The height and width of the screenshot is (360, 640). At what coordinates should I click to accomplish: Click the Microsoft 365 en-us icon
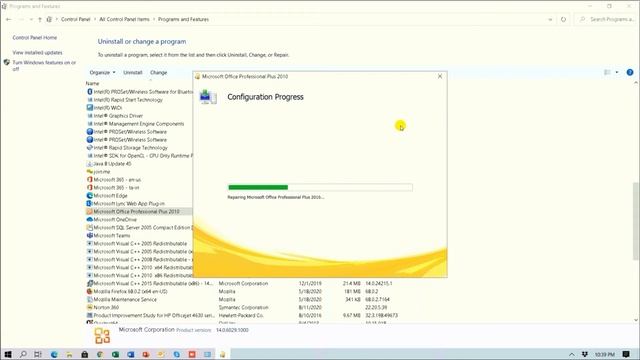89,180
